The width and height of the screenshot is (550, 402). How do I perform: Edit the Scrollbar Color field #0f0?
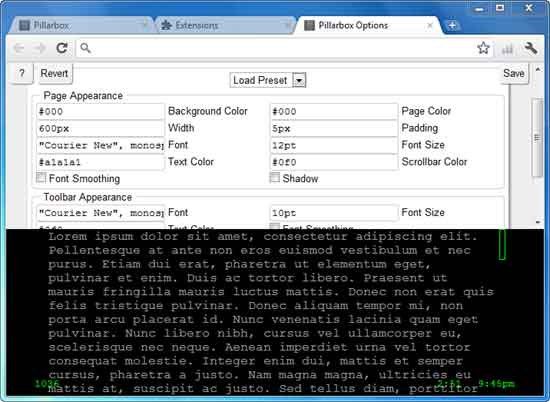coord(334,162)
